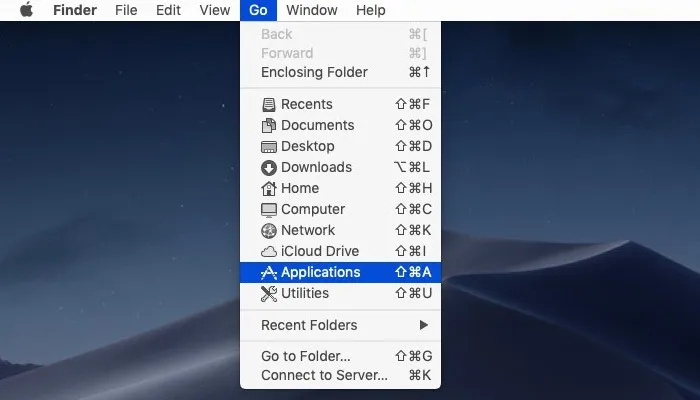The height and width of the screenshot is (400, 700).
Task: Select the Network label in Go menu
Action: (x=308, y=230)
